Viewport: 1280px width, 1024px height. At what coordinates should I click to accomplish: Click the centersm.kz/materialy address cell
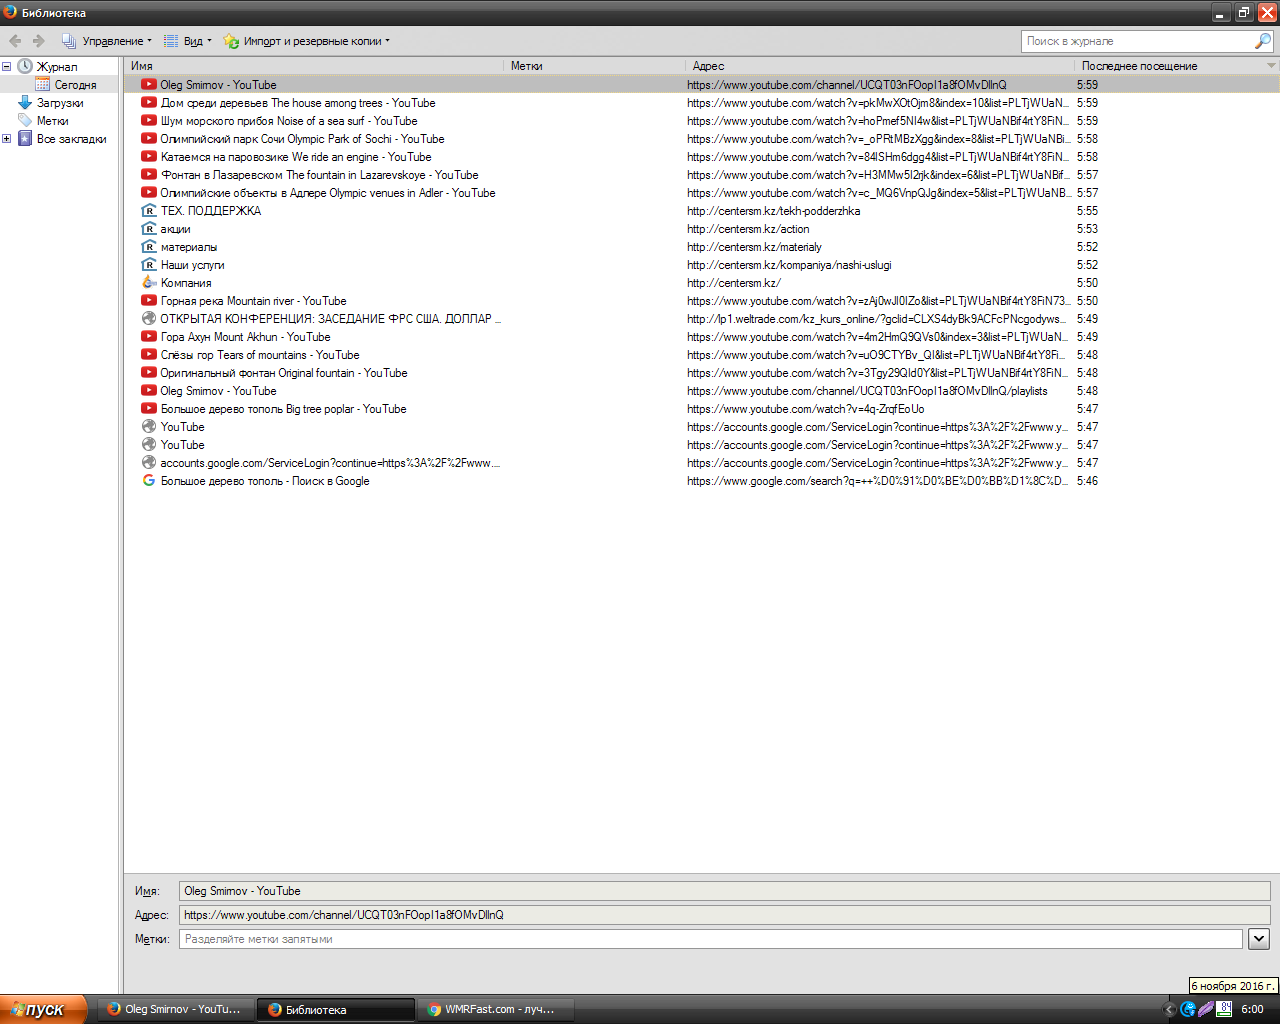point(754,247)
